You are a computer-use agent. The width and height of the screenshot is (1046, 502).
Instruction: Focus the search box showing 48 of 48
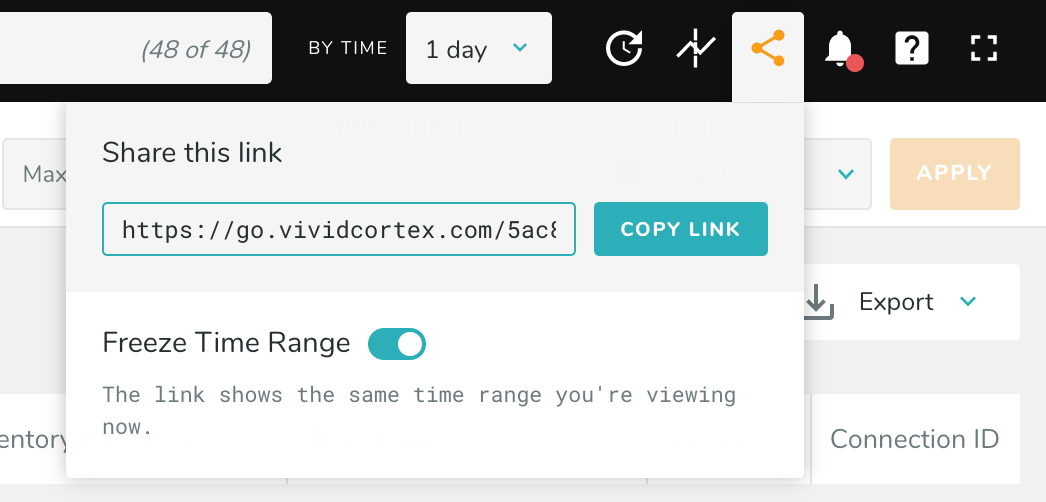[x=135, y=49]
